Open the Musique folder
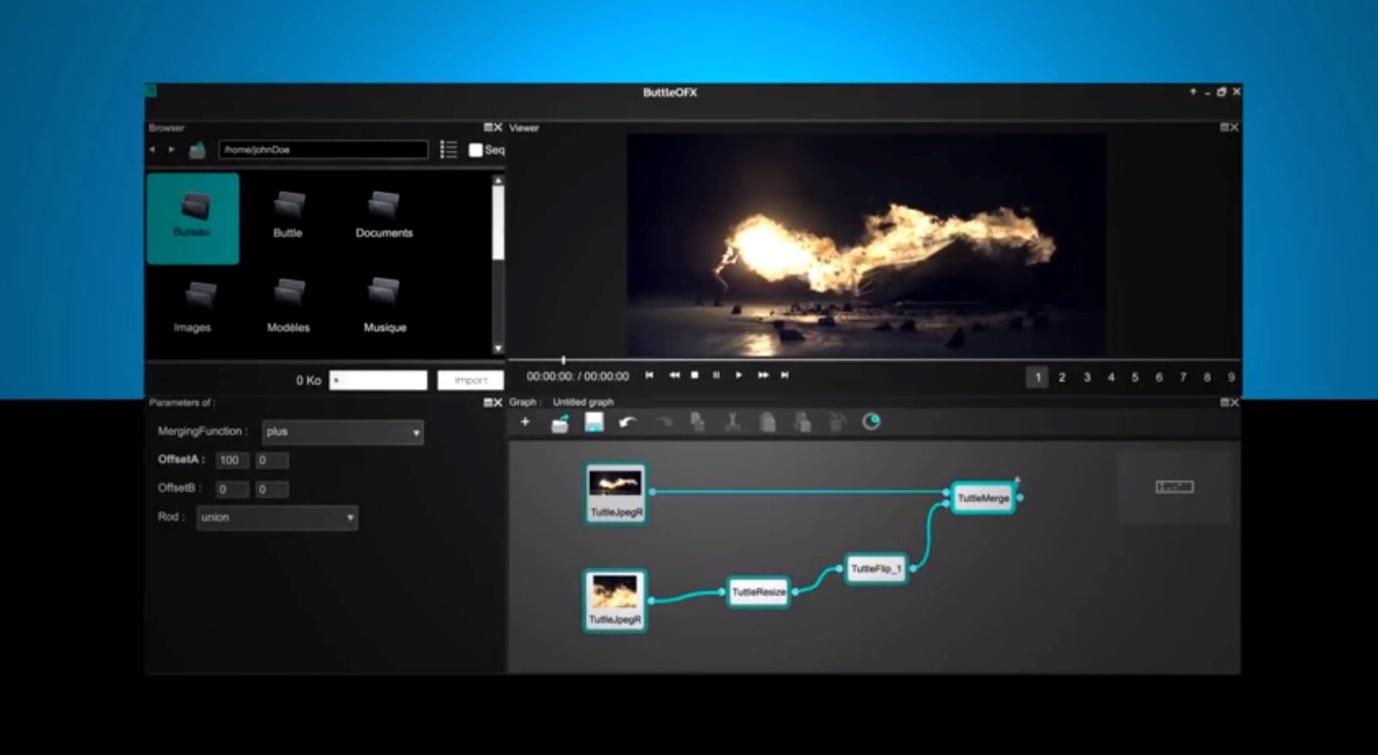1378x755 pixels. 385,308
